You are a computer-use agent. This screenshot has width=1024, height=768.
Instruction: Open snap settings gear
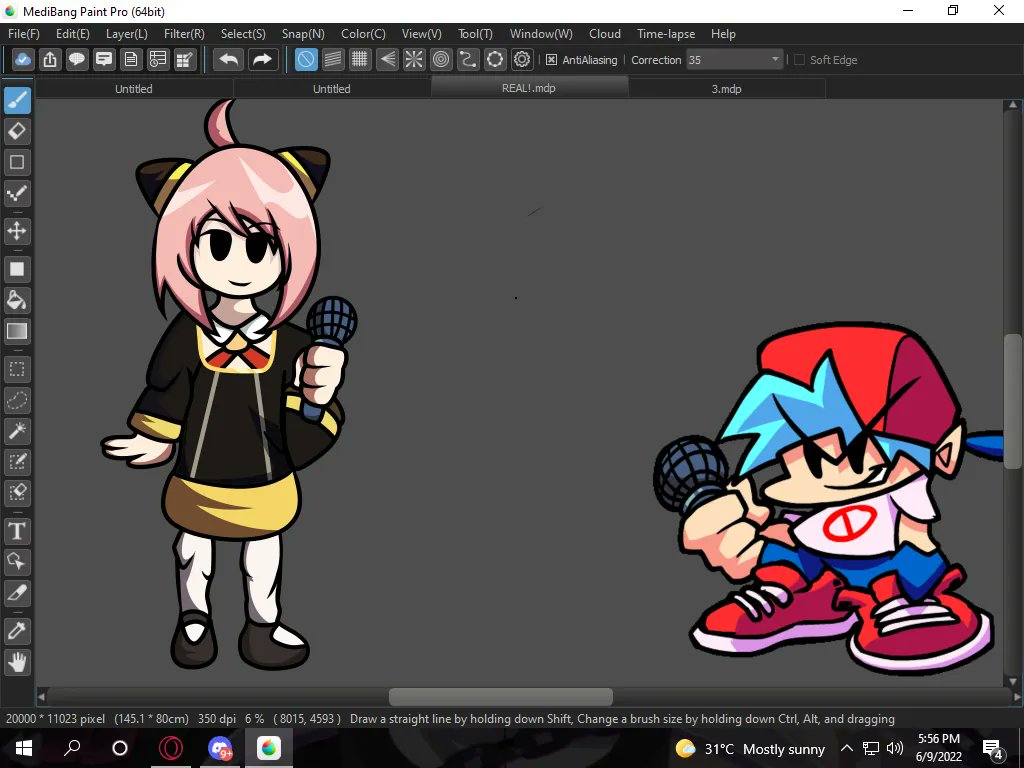tap(522, 59)
